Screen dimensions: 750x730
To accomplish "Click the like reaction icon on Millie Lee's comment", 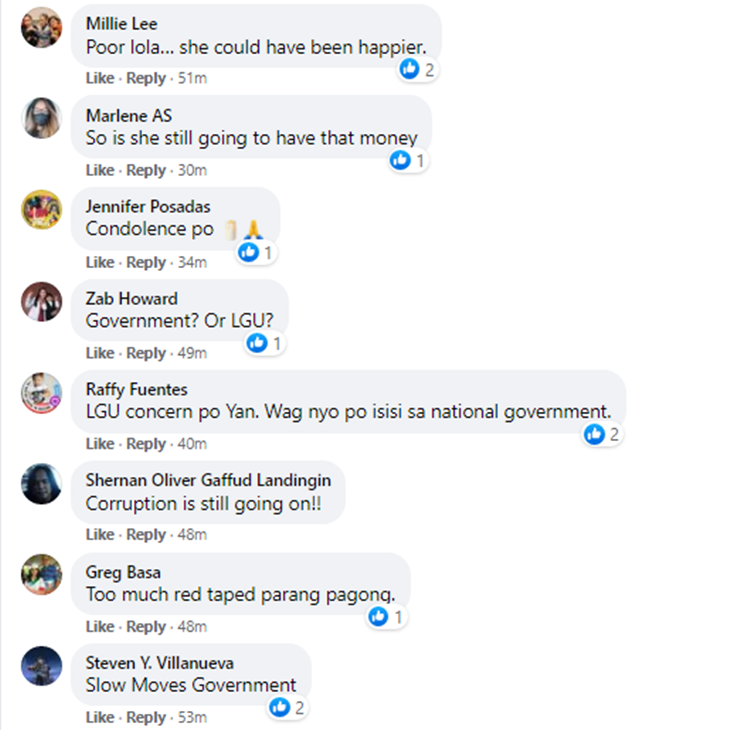I will click(409, 69).
